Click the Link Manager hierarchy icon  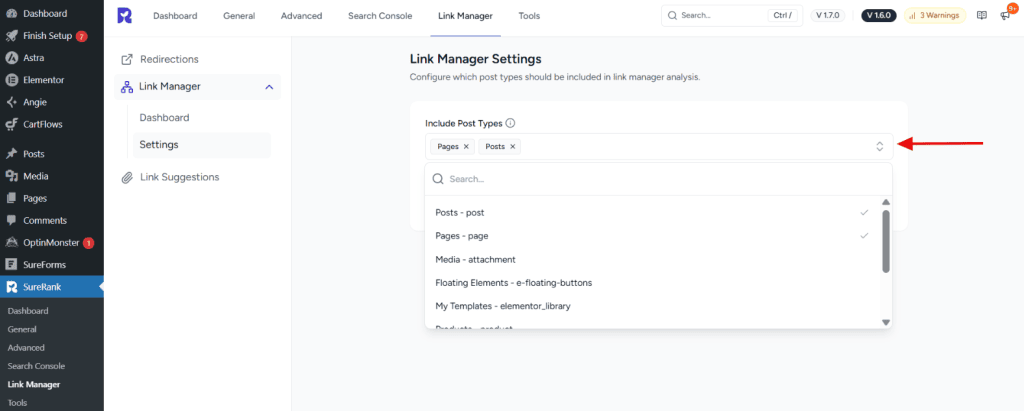tap(127, 86)
